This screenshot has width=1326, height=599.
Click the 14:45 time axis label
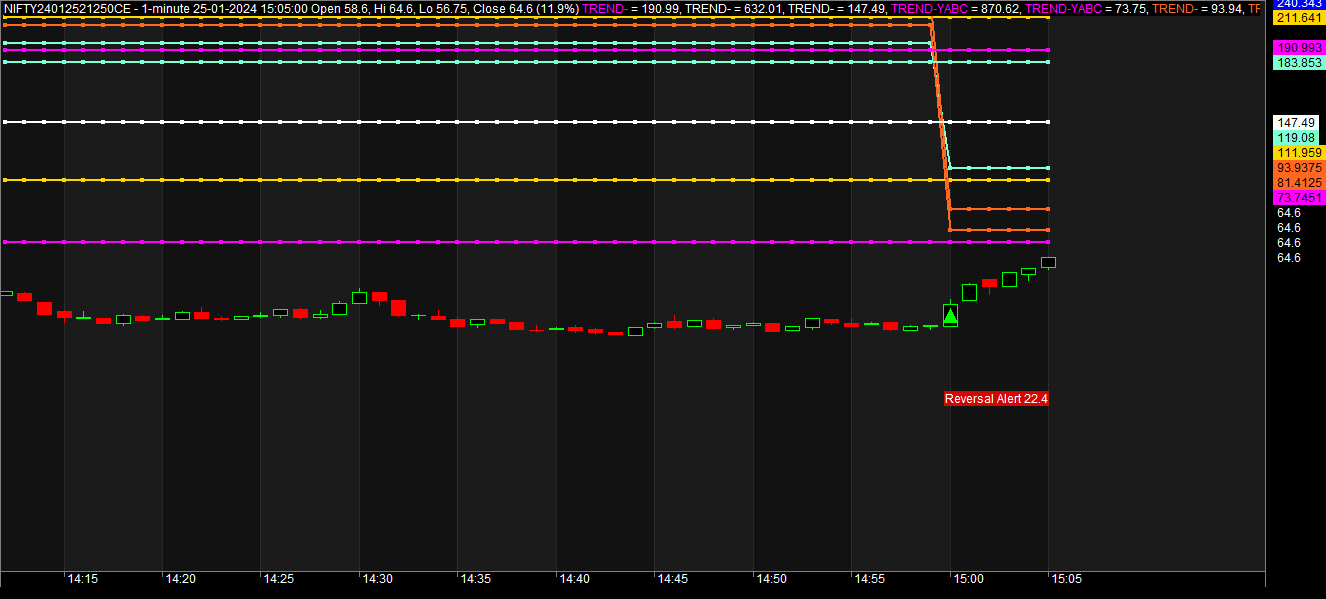672,579
